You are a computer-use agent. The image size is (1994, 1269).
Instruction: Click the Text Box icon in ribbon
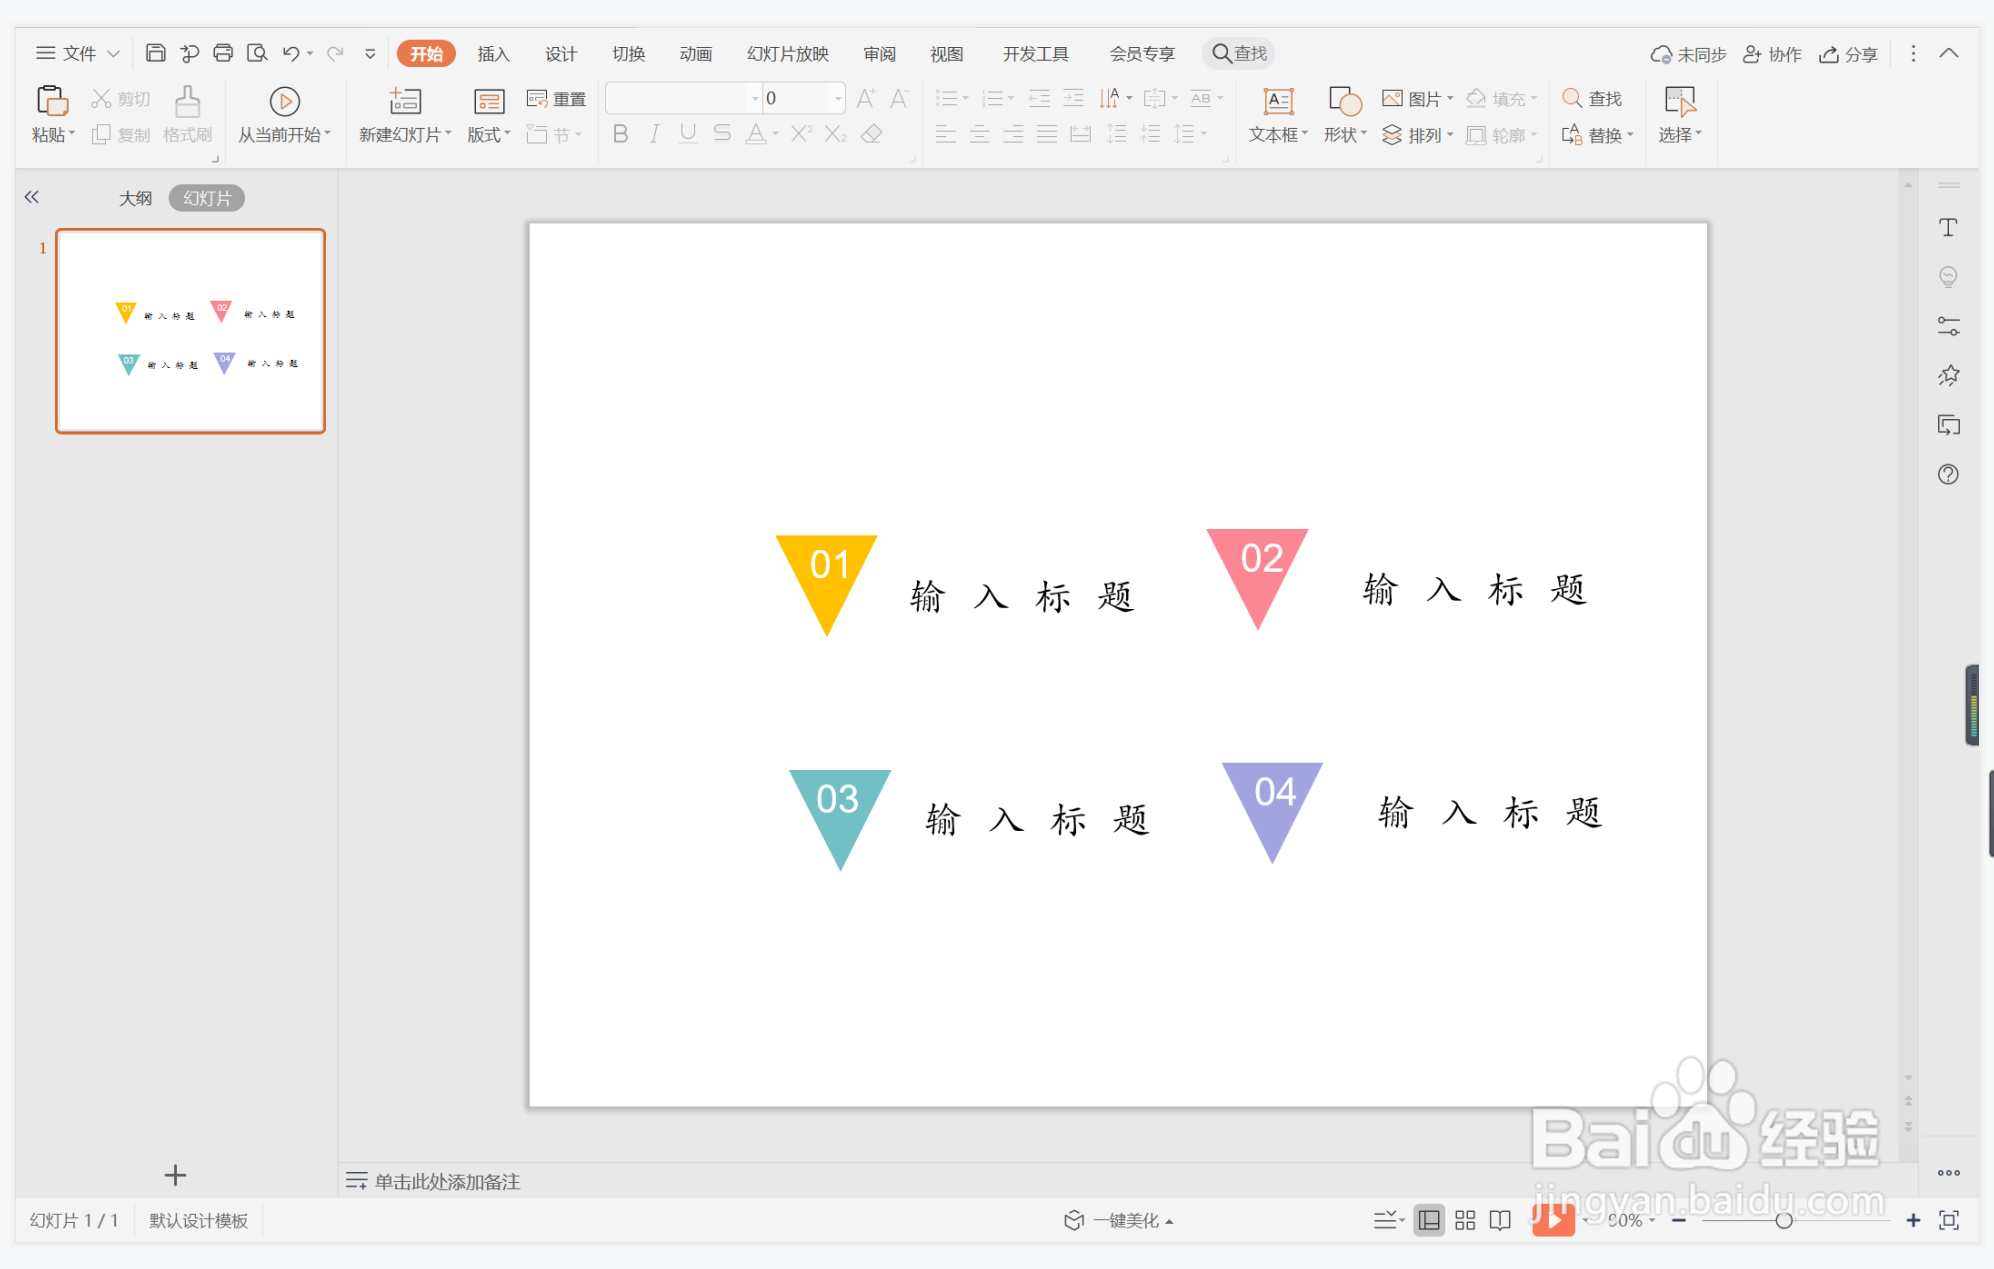click(x=1277, y=101)
